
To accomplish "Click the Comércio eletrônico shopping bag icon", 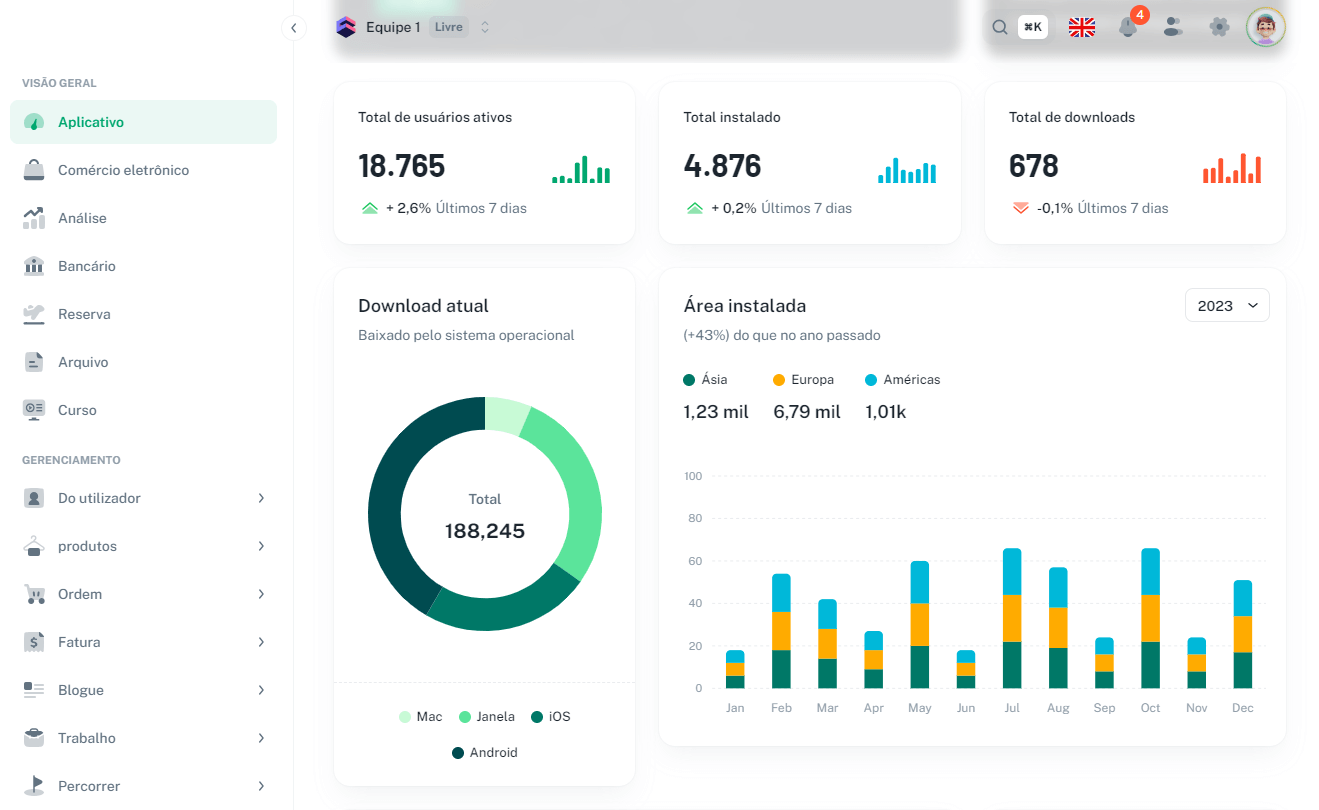I will click(34, 170).
